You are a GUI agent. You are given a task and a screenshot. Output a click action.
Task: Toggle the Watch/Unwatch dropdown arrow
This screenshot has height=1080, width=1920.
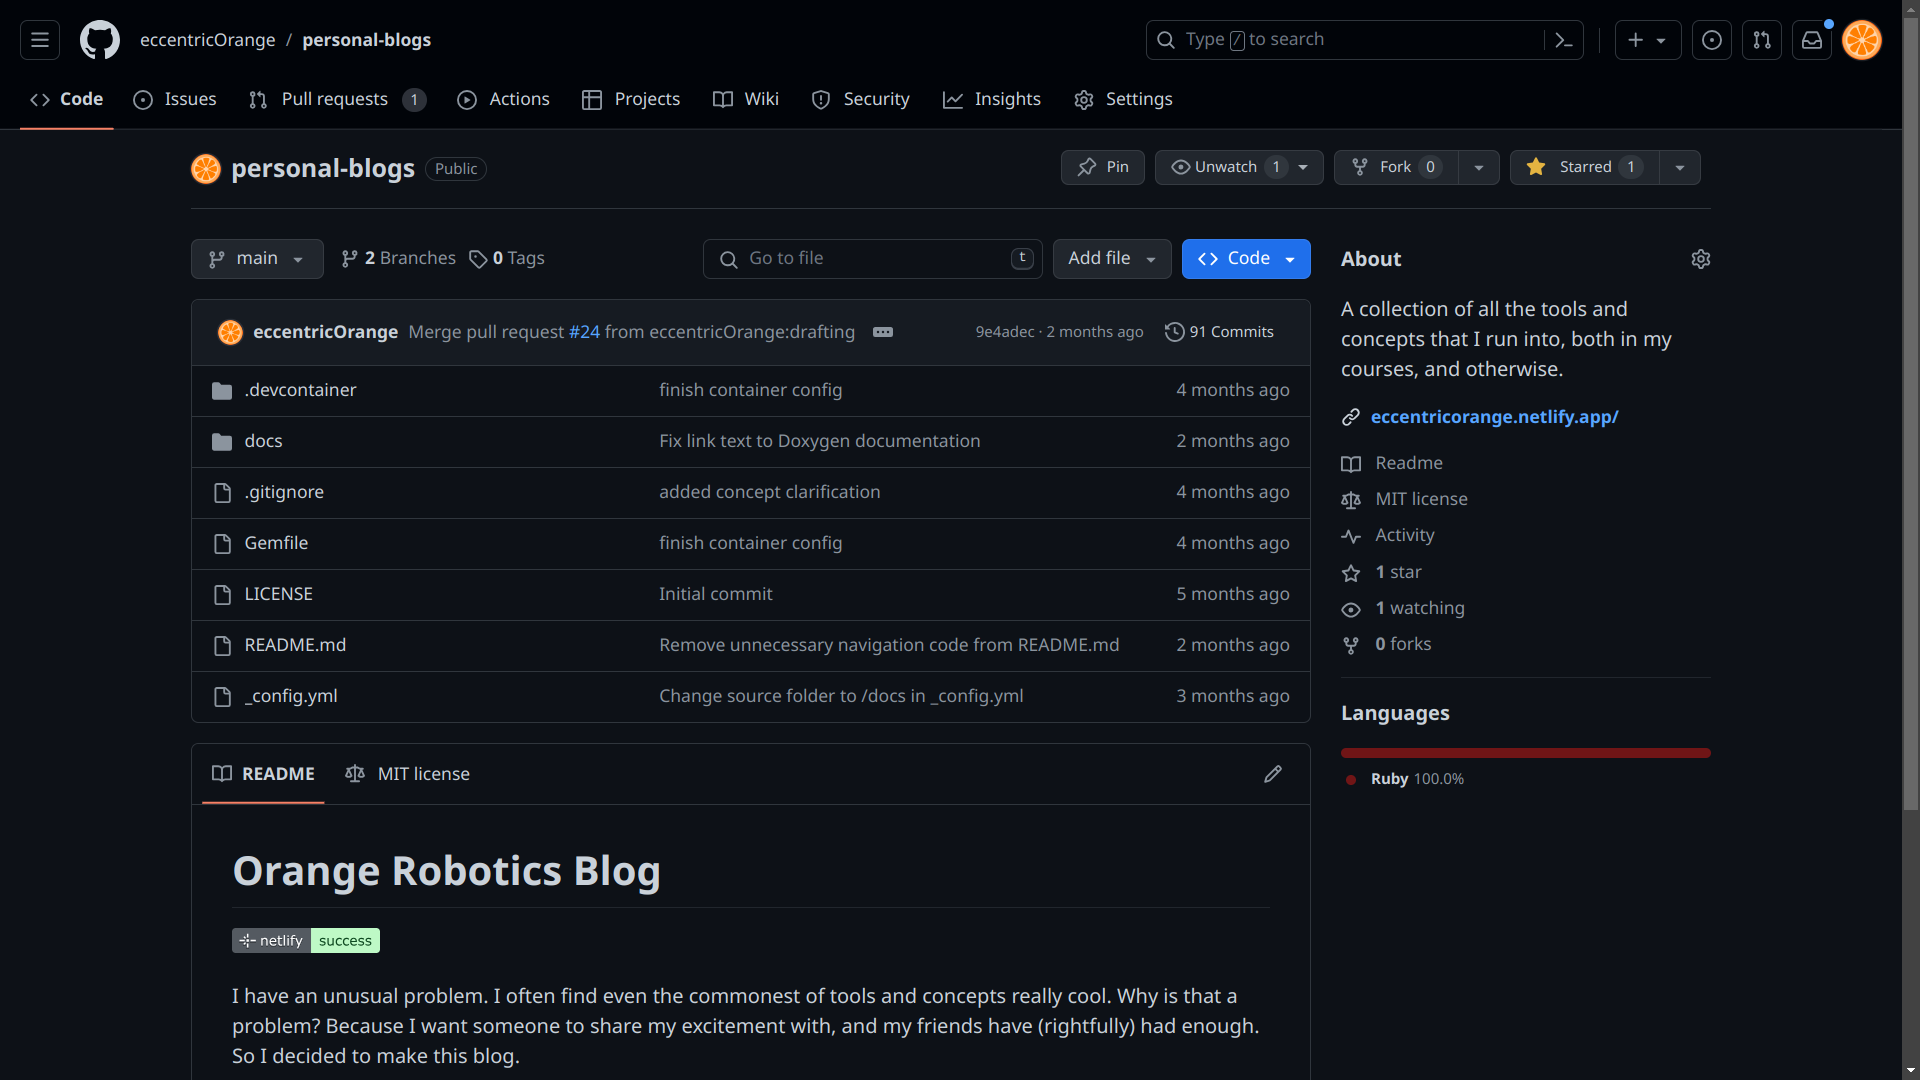[x=1305, y=166]
